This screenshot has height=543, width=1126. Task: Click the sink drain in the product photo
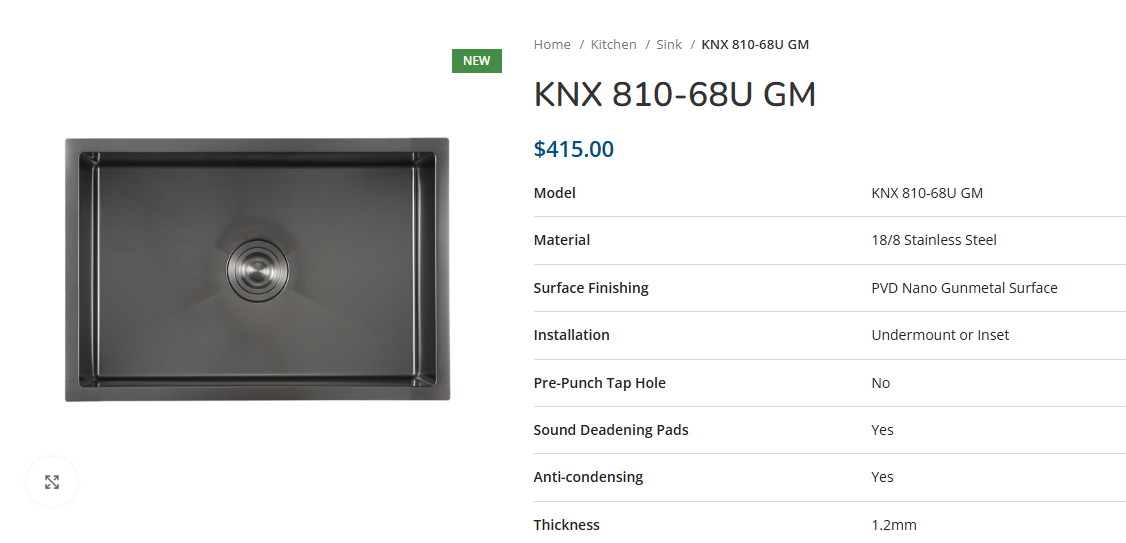[x=257, y=270]
